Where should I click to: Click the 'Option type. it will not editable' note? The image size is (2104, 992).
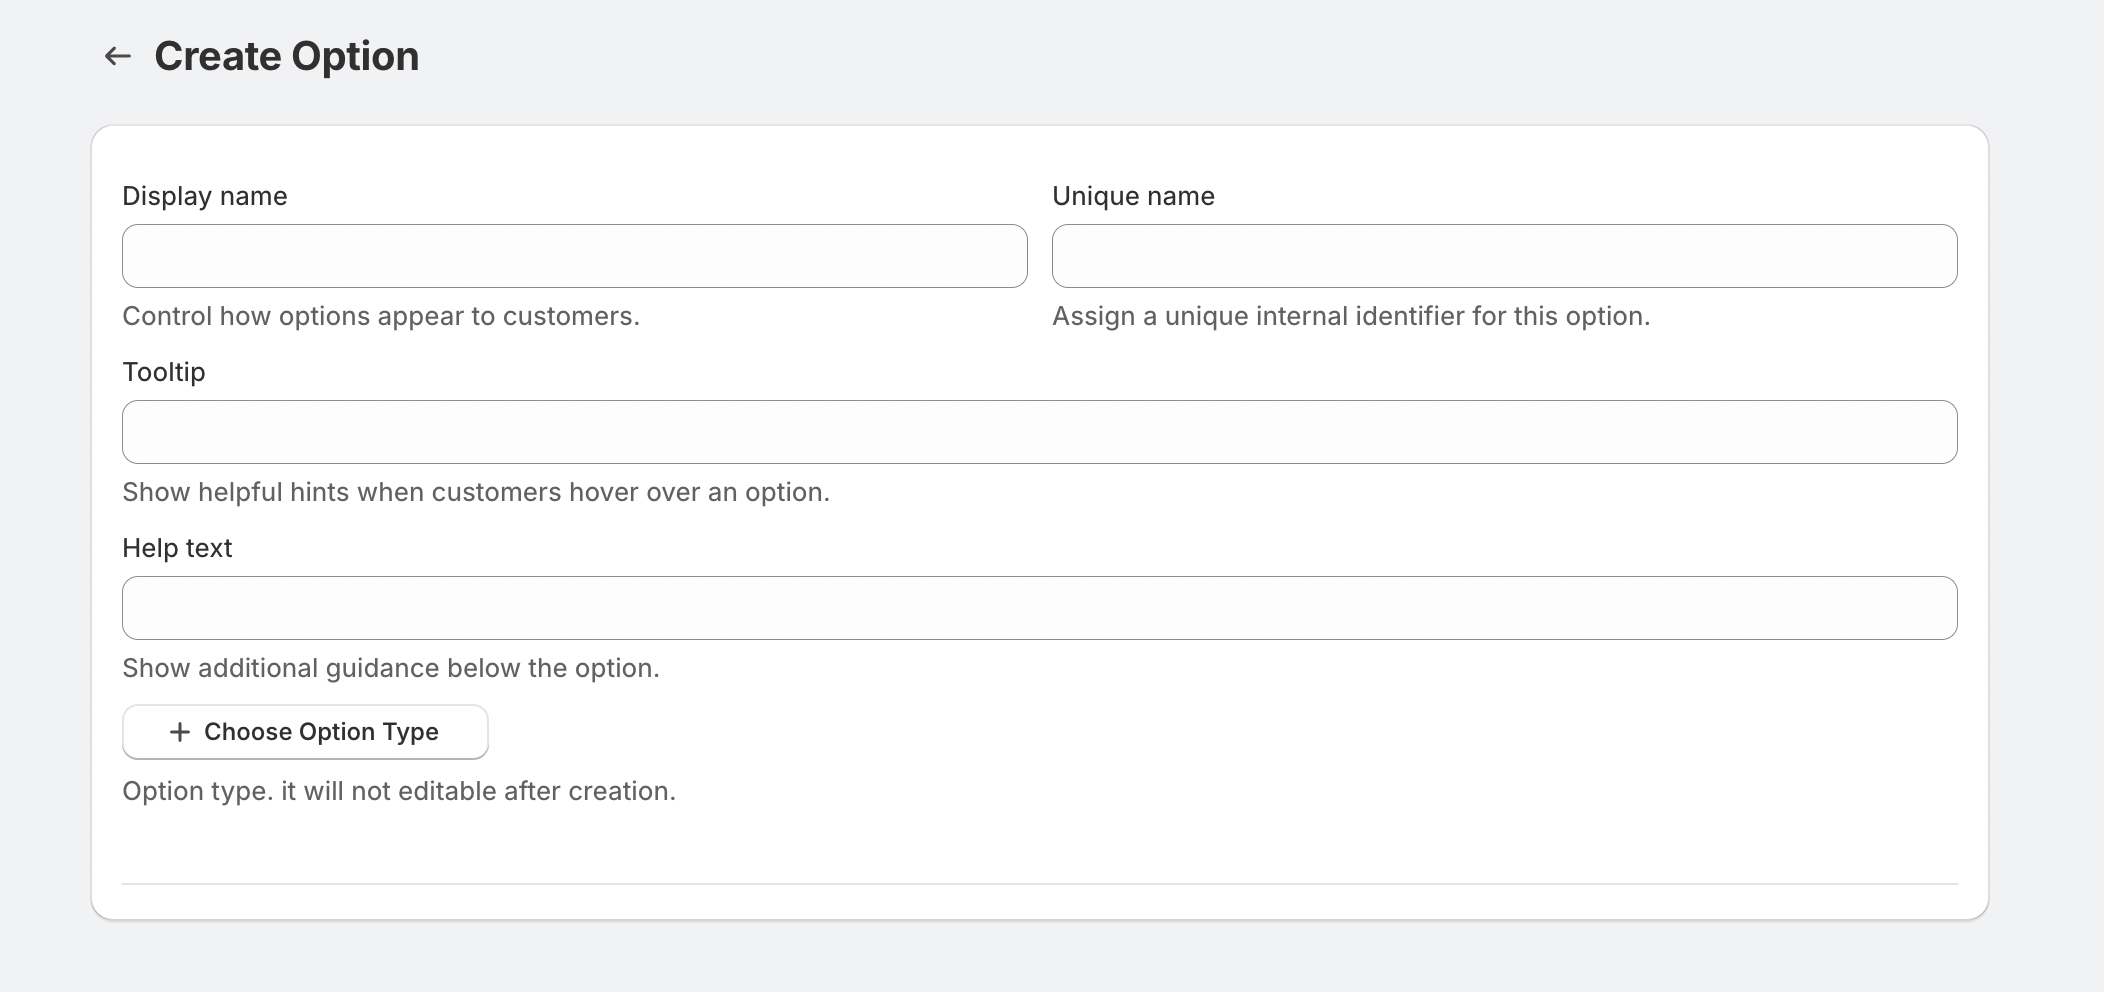(398, 791)
